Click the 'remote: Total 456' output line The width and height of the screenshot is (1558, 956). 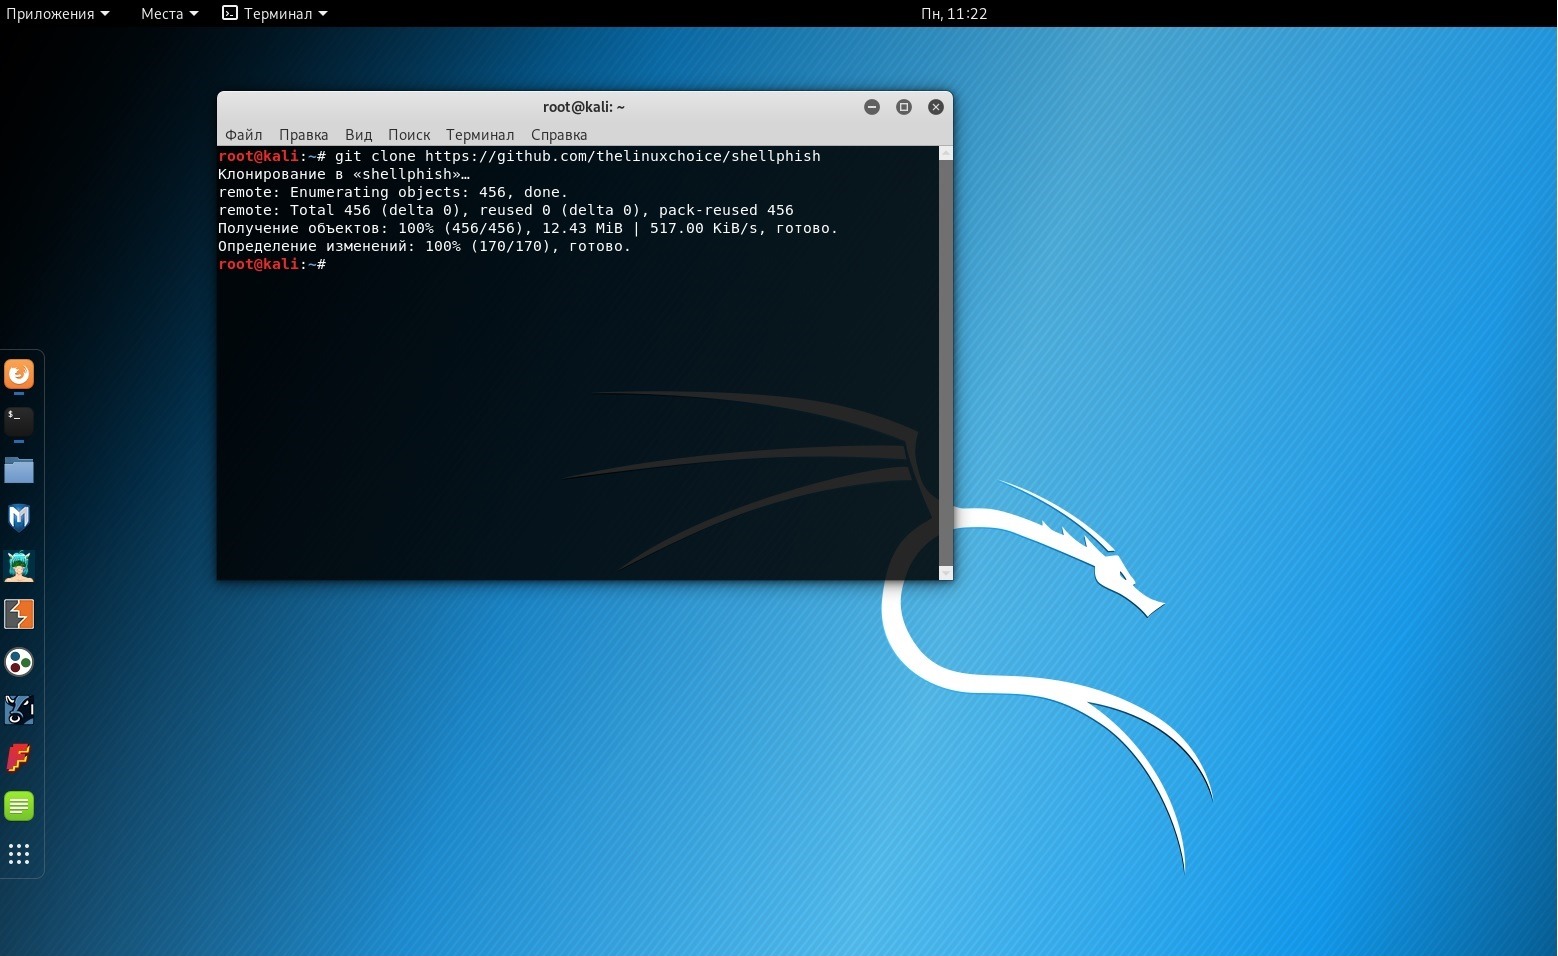point(506,210)
